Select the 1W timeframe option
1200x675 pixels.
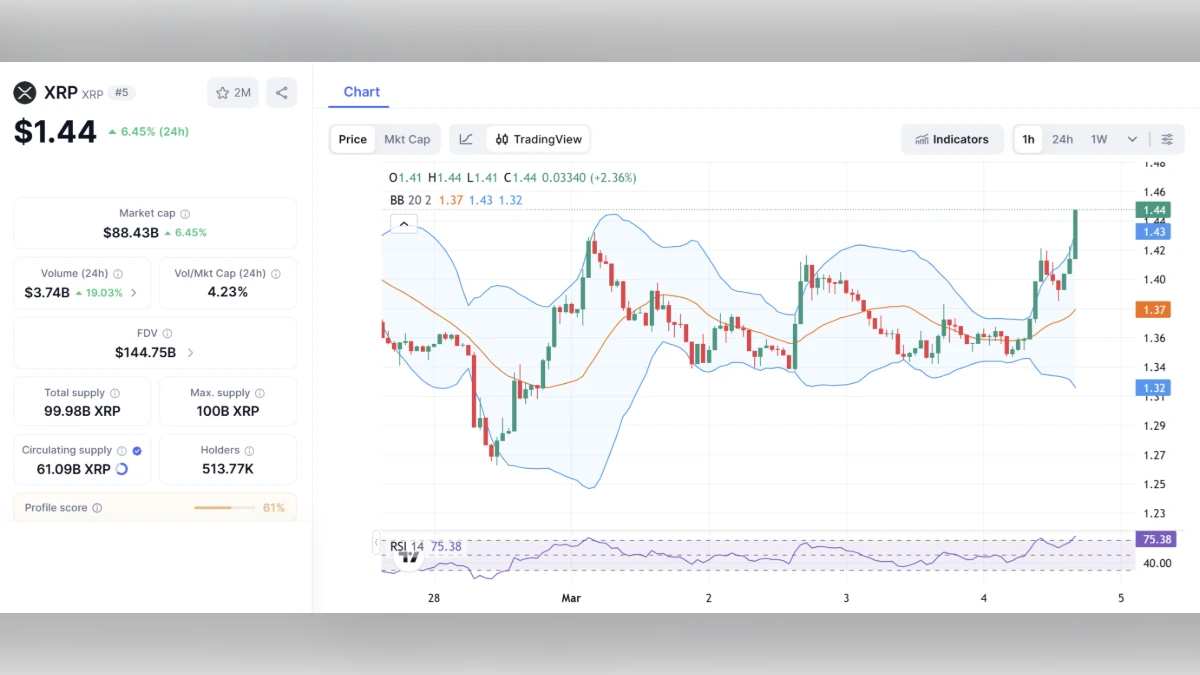[1097, 139]
